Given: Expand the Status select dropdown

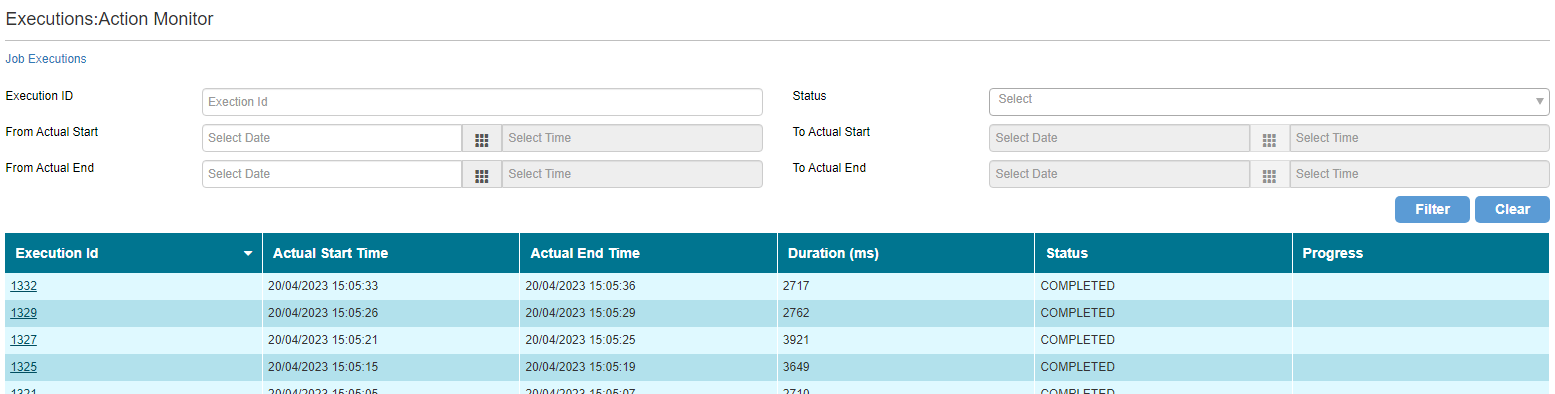Looking at the screenshot, I should pyautogui.click(x=1269, y=101).
